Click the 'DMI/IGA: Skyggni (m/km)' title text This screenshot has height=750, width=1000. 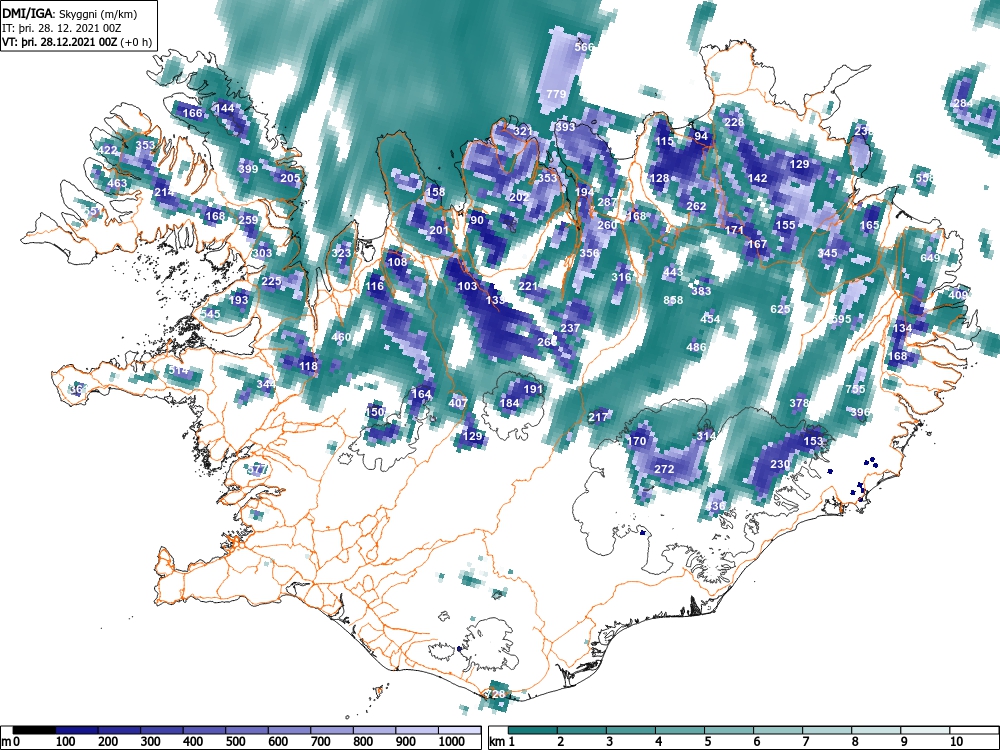[70, 14]
